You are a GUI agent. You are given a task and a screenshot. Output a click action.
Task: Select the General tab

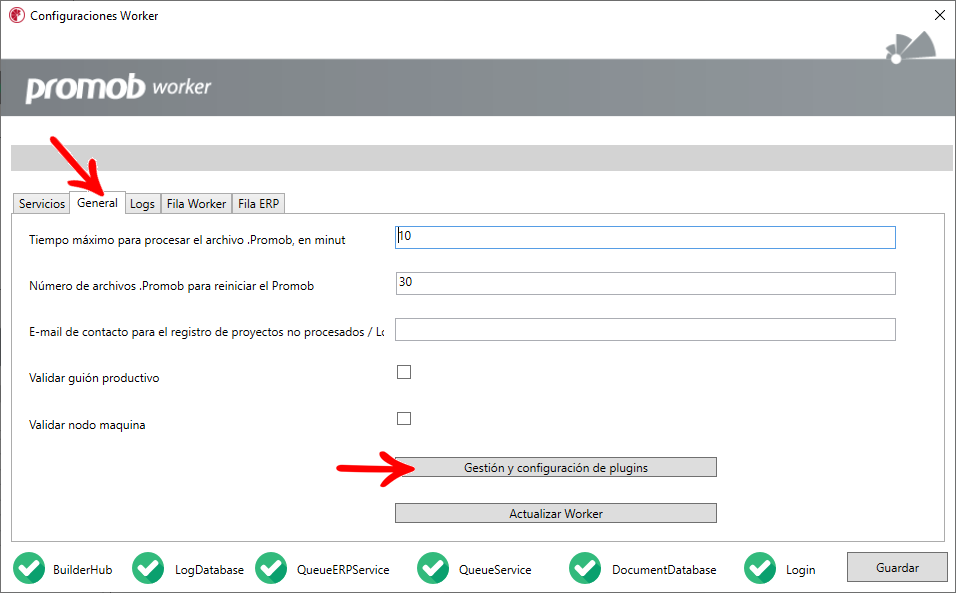tap(97, 203)
